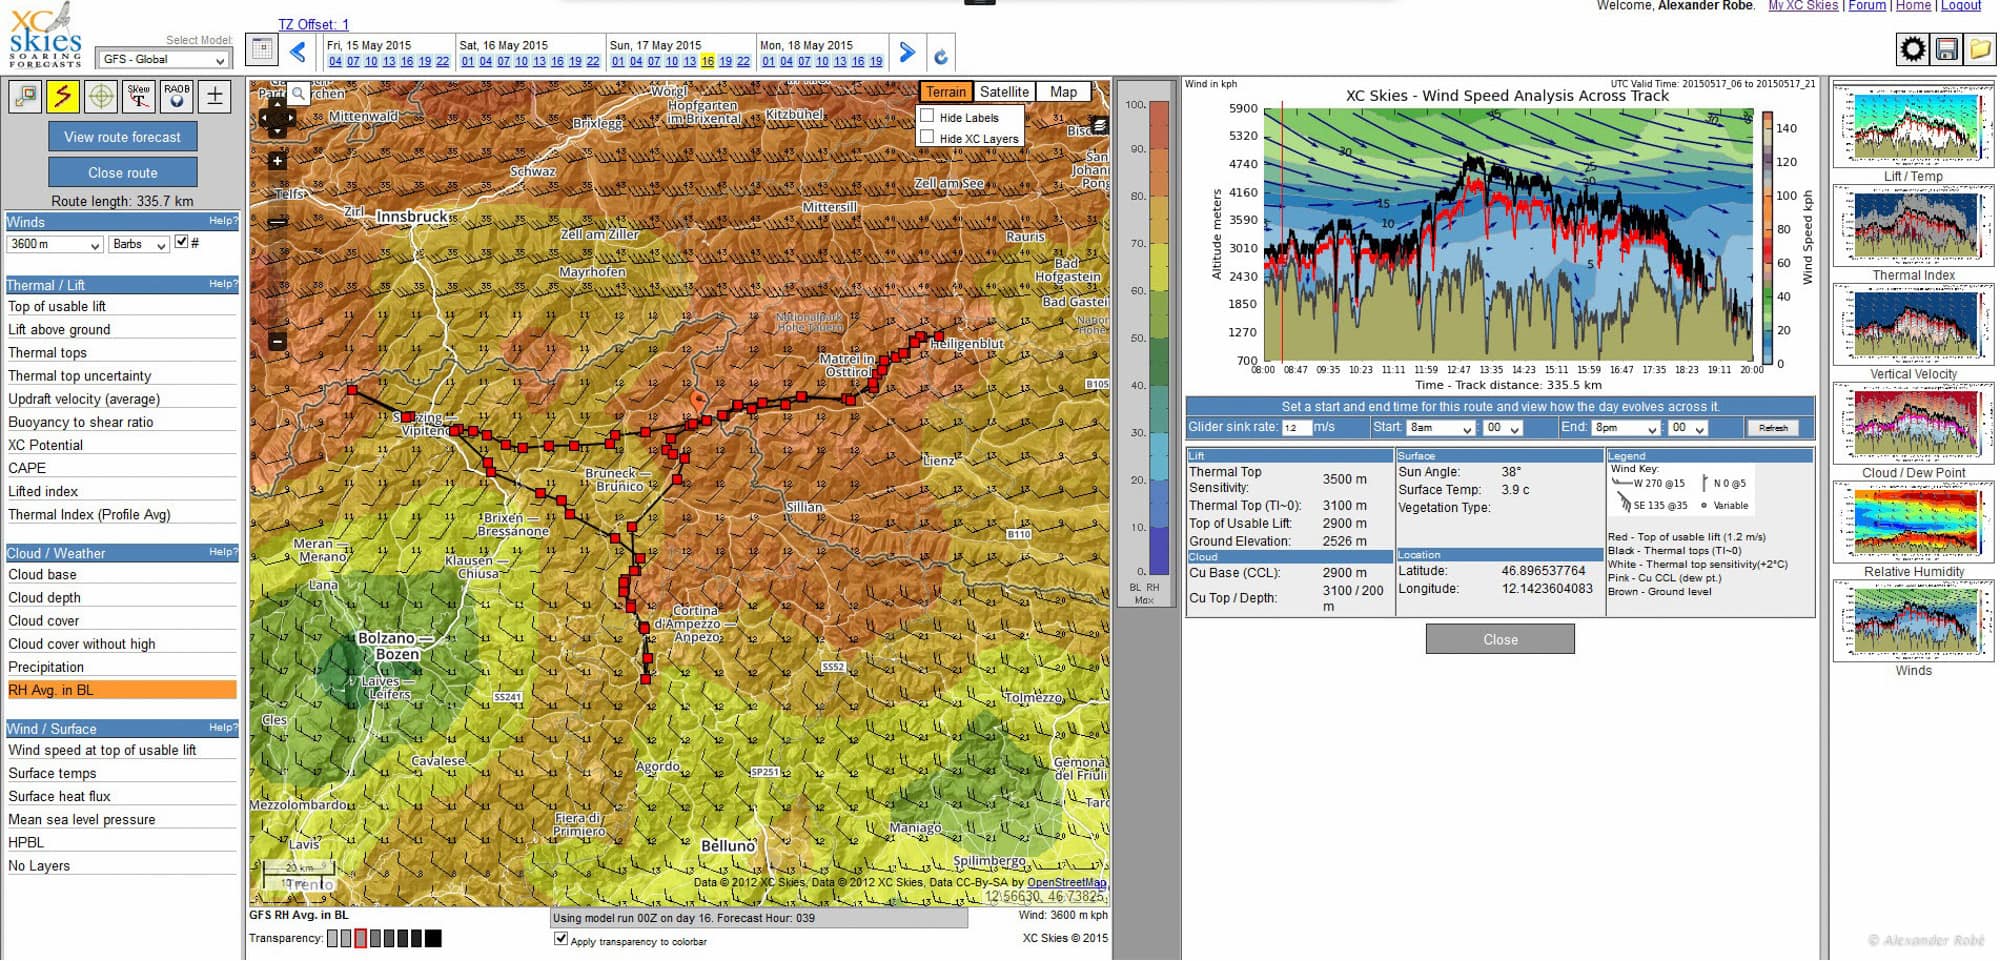This screenshot has width=2000, height=961.
Task: Open the Select Model GFS - Global dropdown
Action: click(164, 60)
